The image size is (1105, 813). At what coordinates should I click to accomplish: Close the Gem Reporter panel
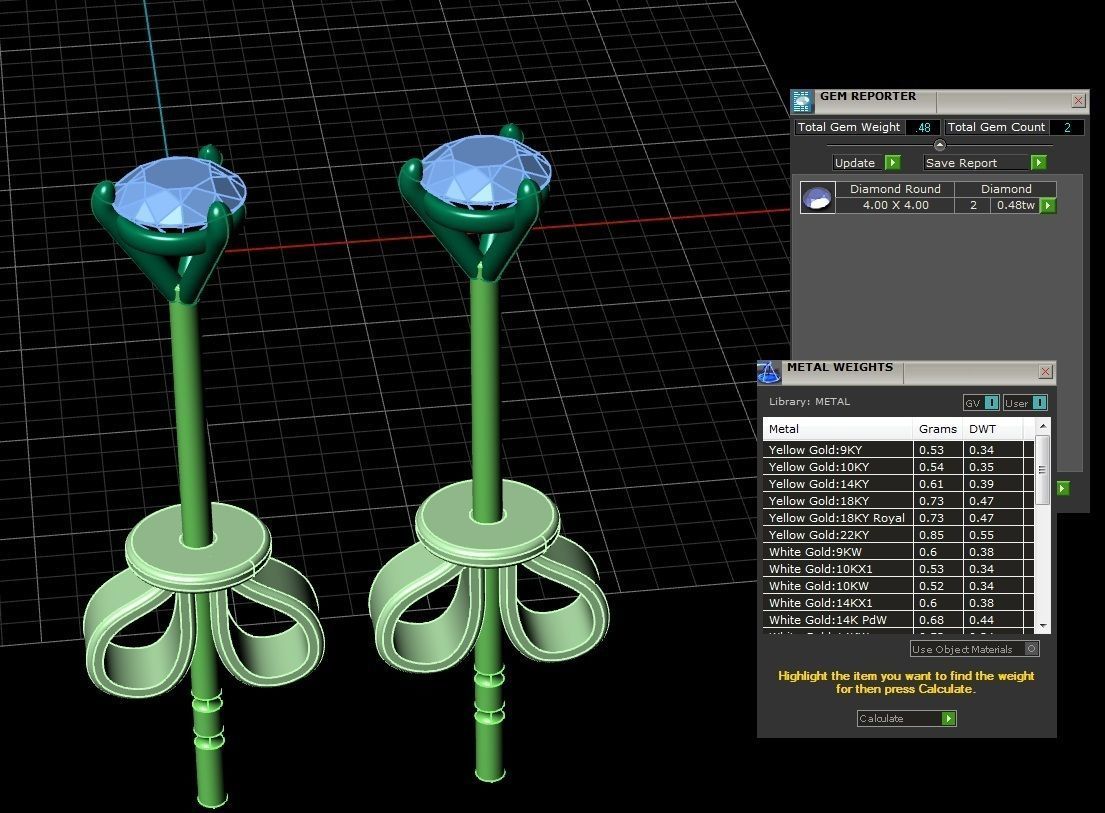(x=1078, y=101)
